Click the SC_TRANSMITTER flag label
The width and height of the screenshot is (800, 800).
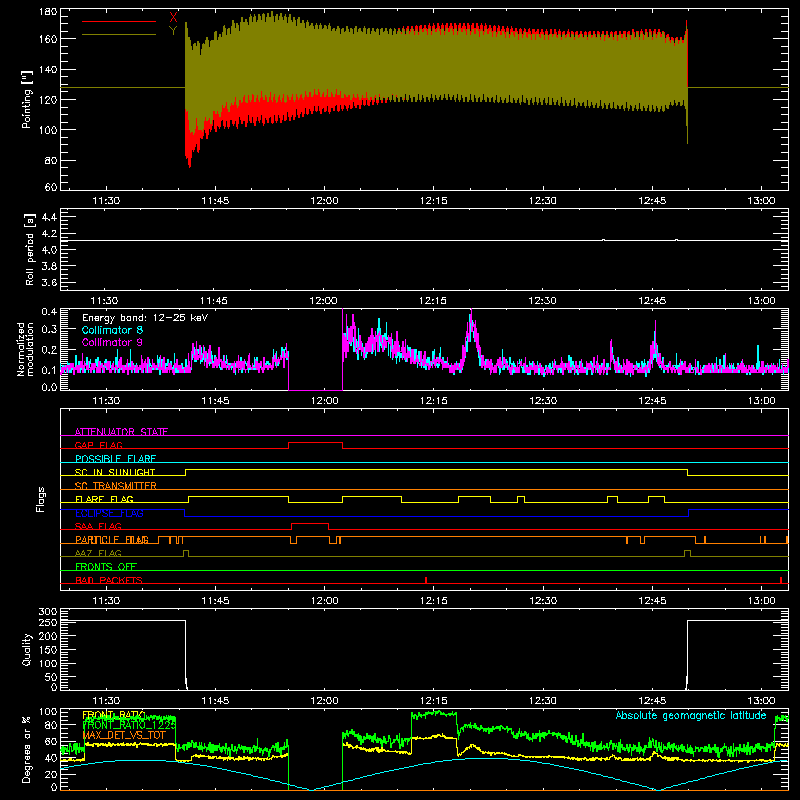click(116, 486)
